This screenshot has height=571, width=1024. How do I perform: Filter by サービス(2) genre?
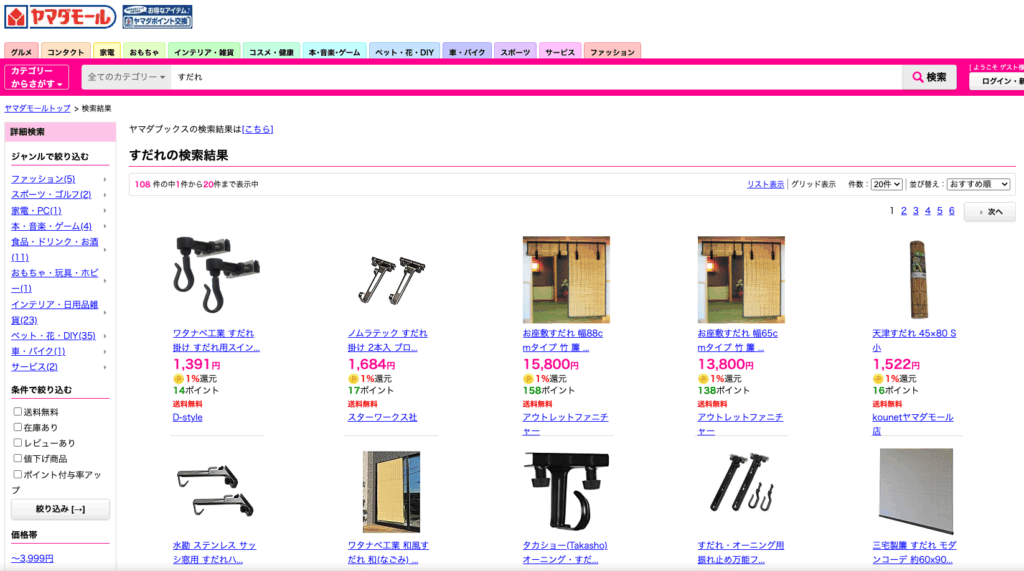[x=34, y=367]
